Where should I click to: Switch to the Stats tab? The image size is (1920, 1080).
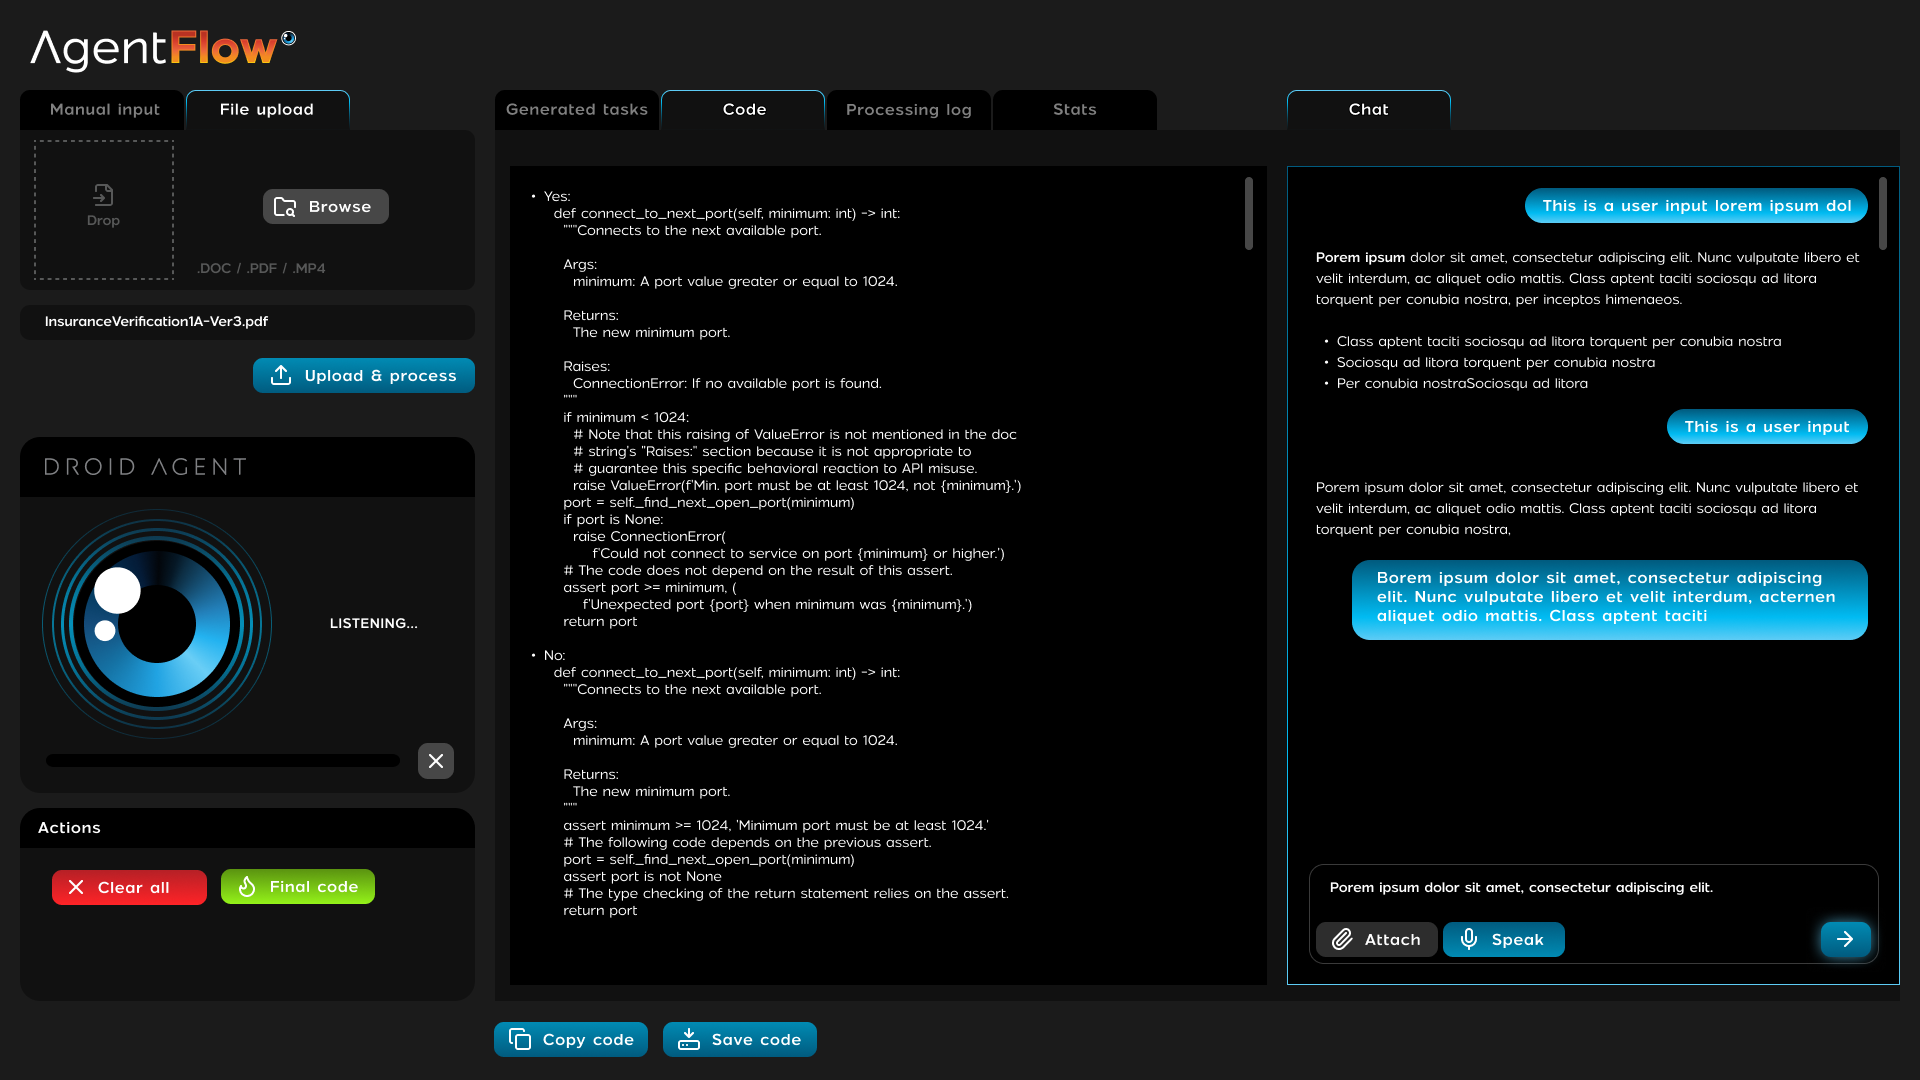[x=1075, y=110]
